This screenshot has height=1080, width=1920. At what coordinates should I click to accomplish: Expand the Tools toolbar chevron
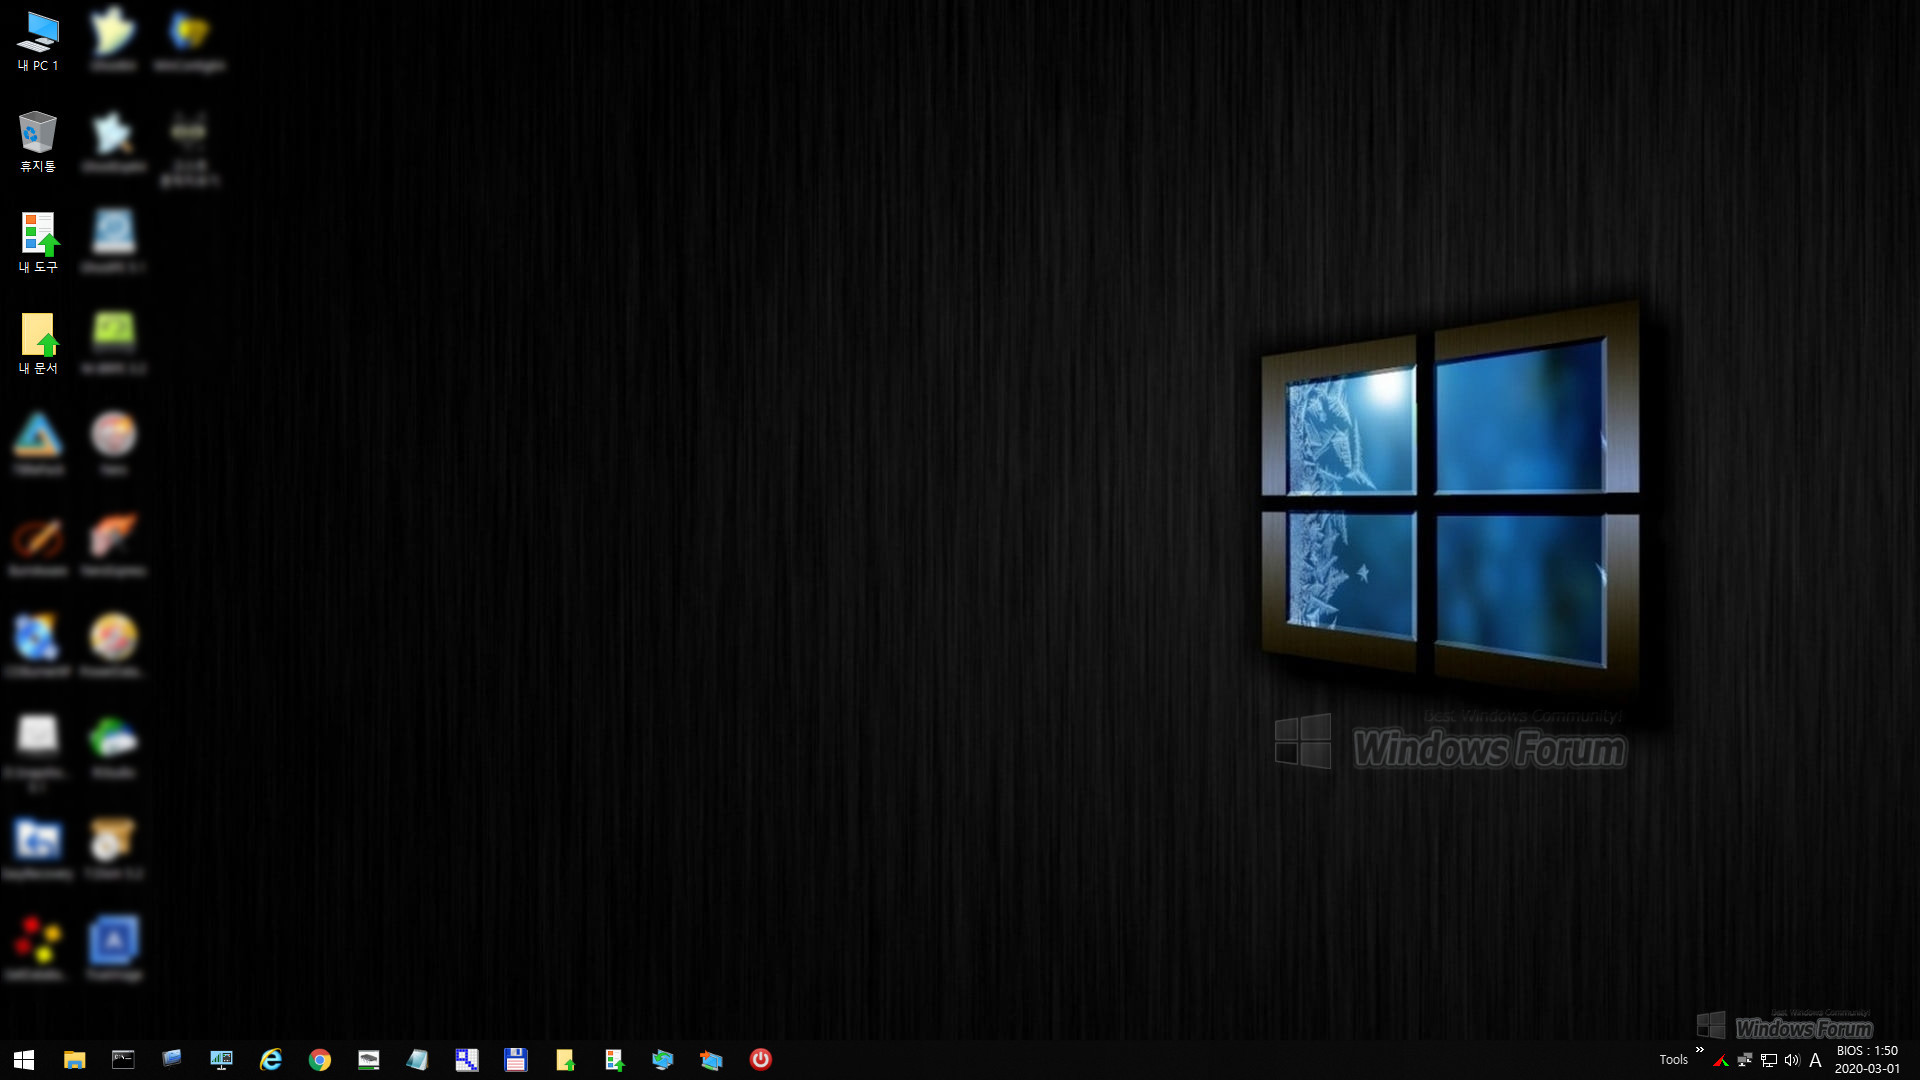1699,1049
